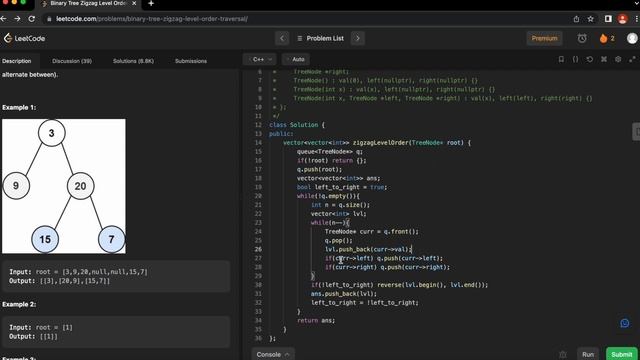Open the timer alarm clock icon
The width and height of the screenshot is (640, 360).
click(582, 38)
